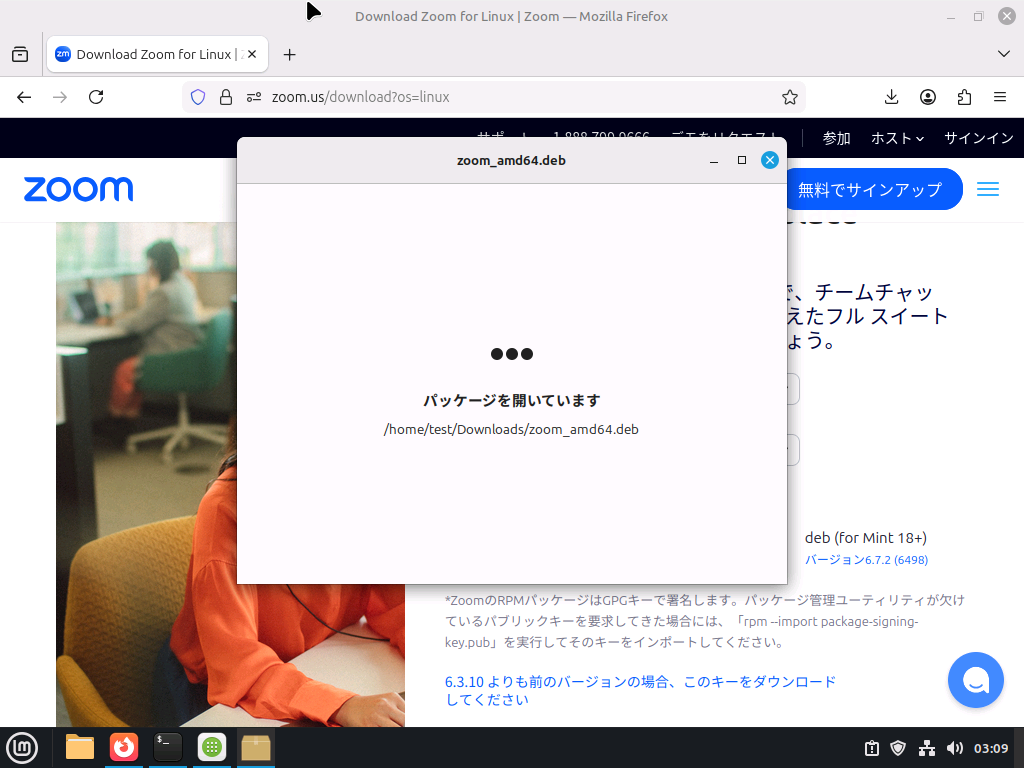Toggle tracking protection via the shield icon
This screenshot has width=1024, height=768.
[198, 97]
